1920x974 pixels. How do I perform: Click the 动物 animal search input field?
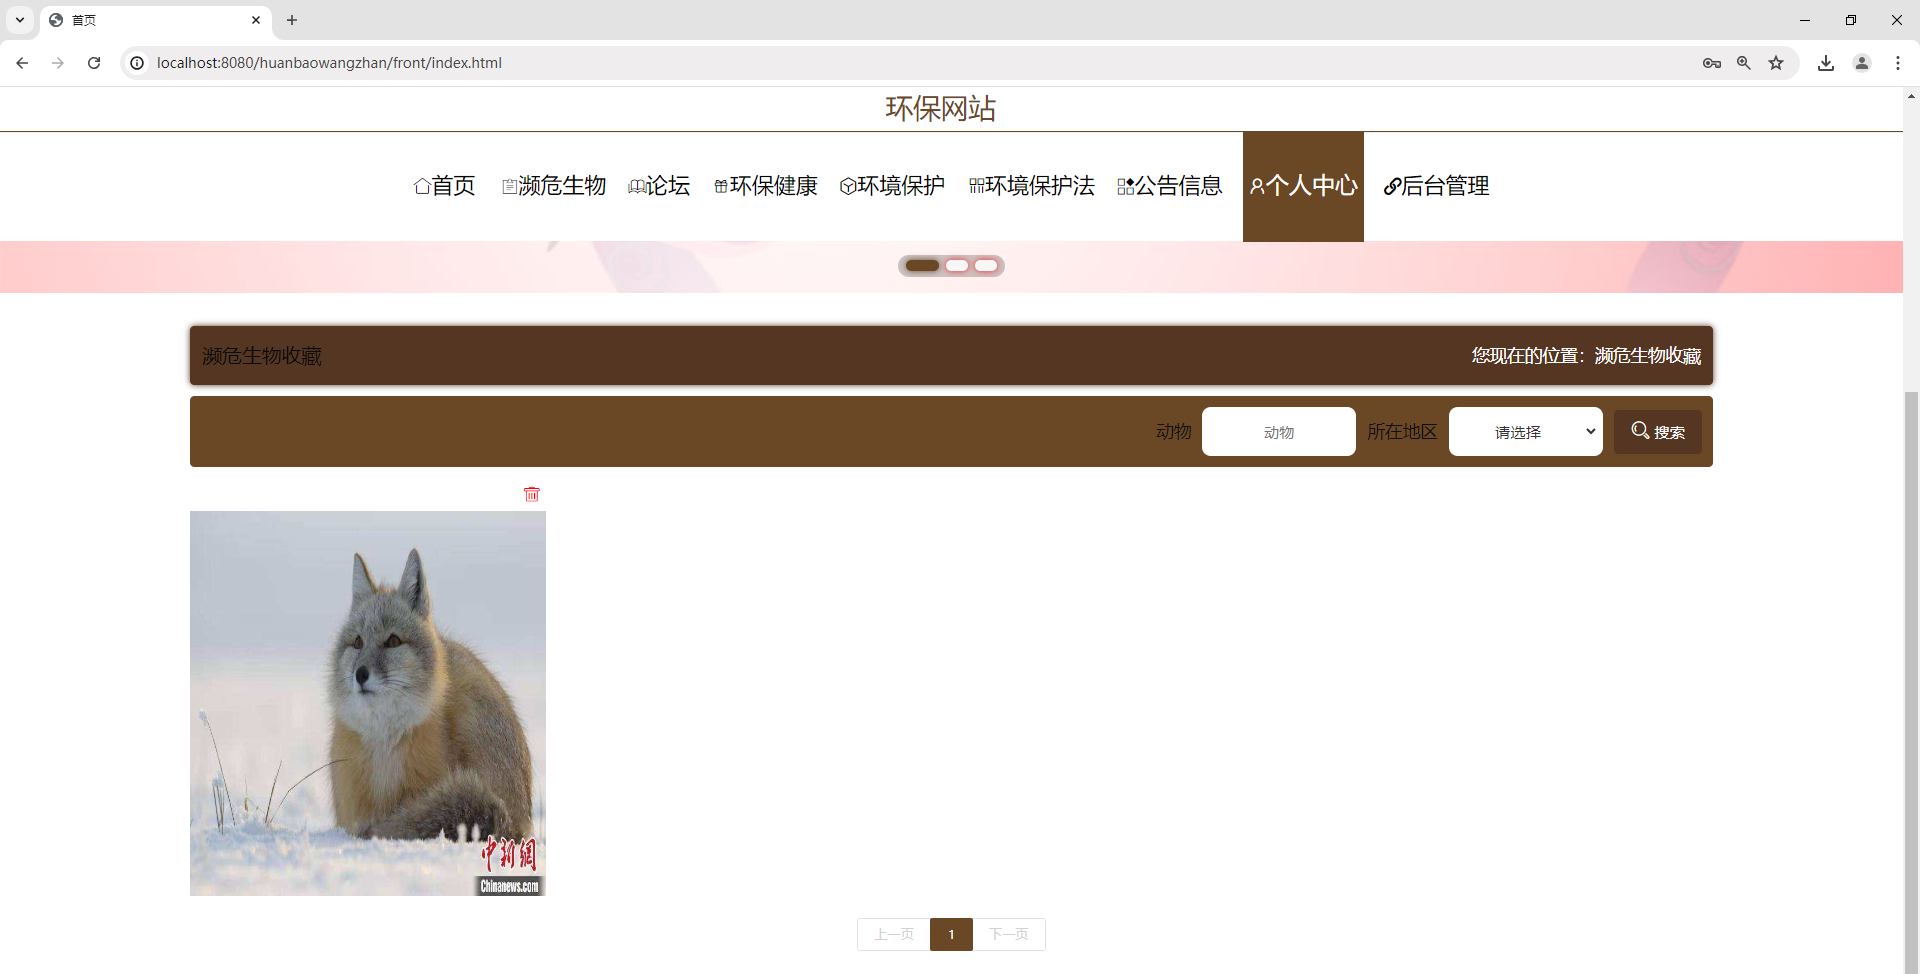pos(1278,431)
